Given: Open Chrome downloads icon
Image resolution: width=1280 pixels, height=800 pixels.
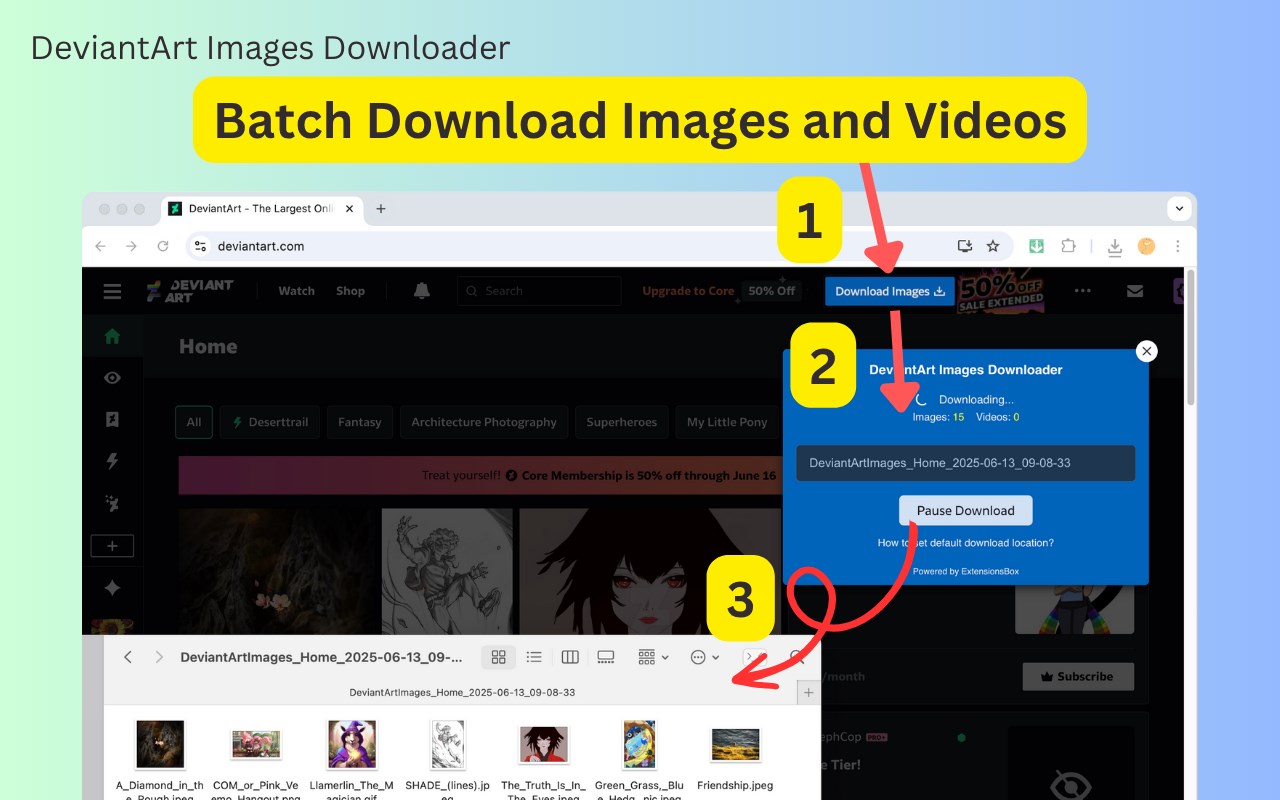Looking at the screenshot, I should (1115, 247).
